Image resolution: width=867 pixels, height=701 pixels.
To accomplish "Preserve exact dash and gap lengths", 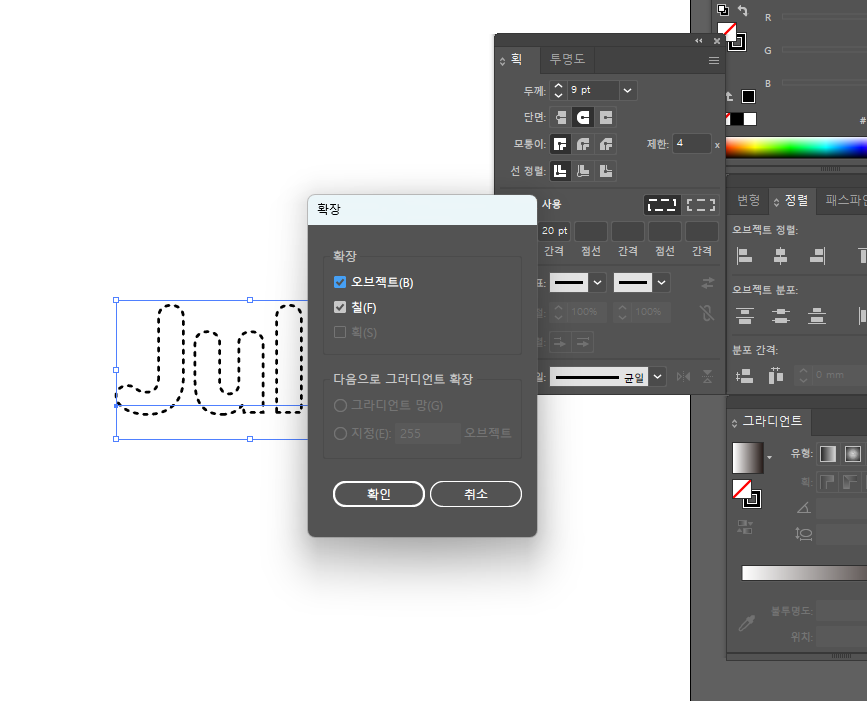I will click(662, 205).
